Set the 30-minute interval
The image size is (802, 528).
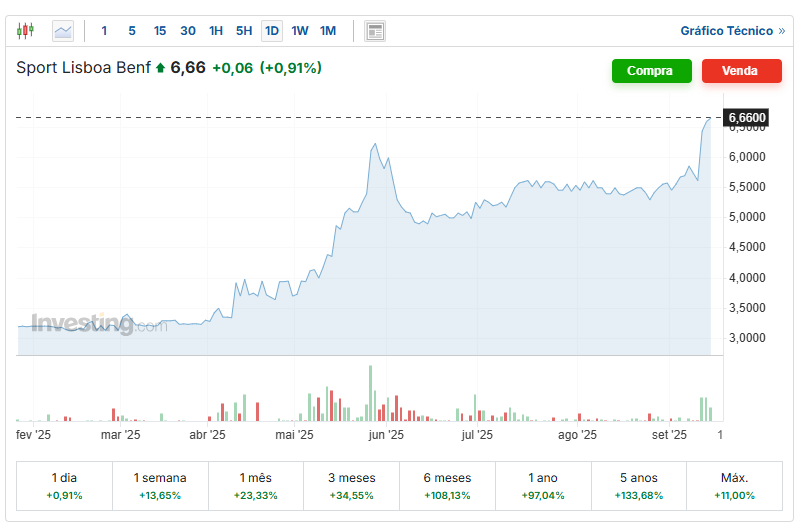tap(188, 31)
